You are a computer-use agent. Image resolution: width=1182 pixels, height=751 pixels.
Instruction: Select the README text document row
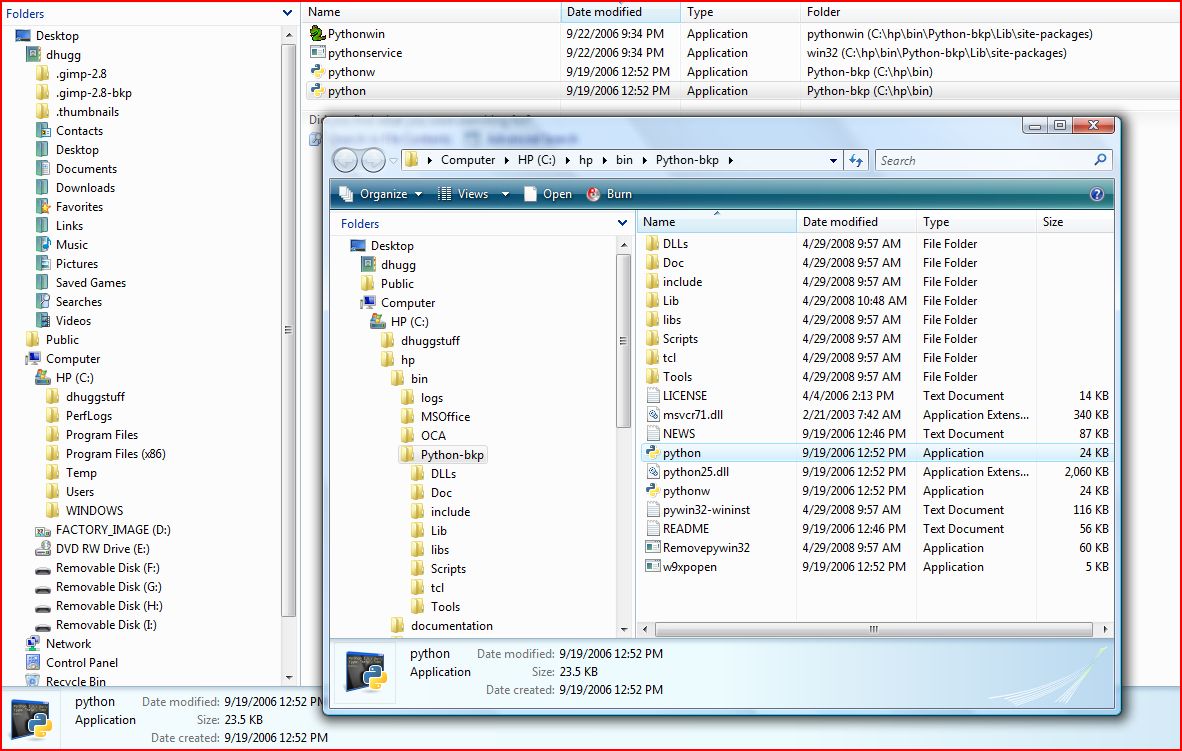pos(877,529)
